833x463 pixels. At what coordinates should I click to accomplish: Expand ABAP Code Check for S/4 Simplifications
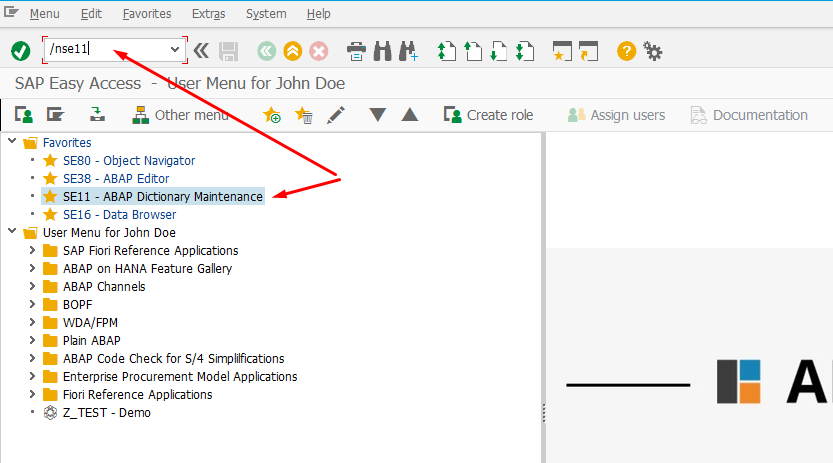[32, 358]
